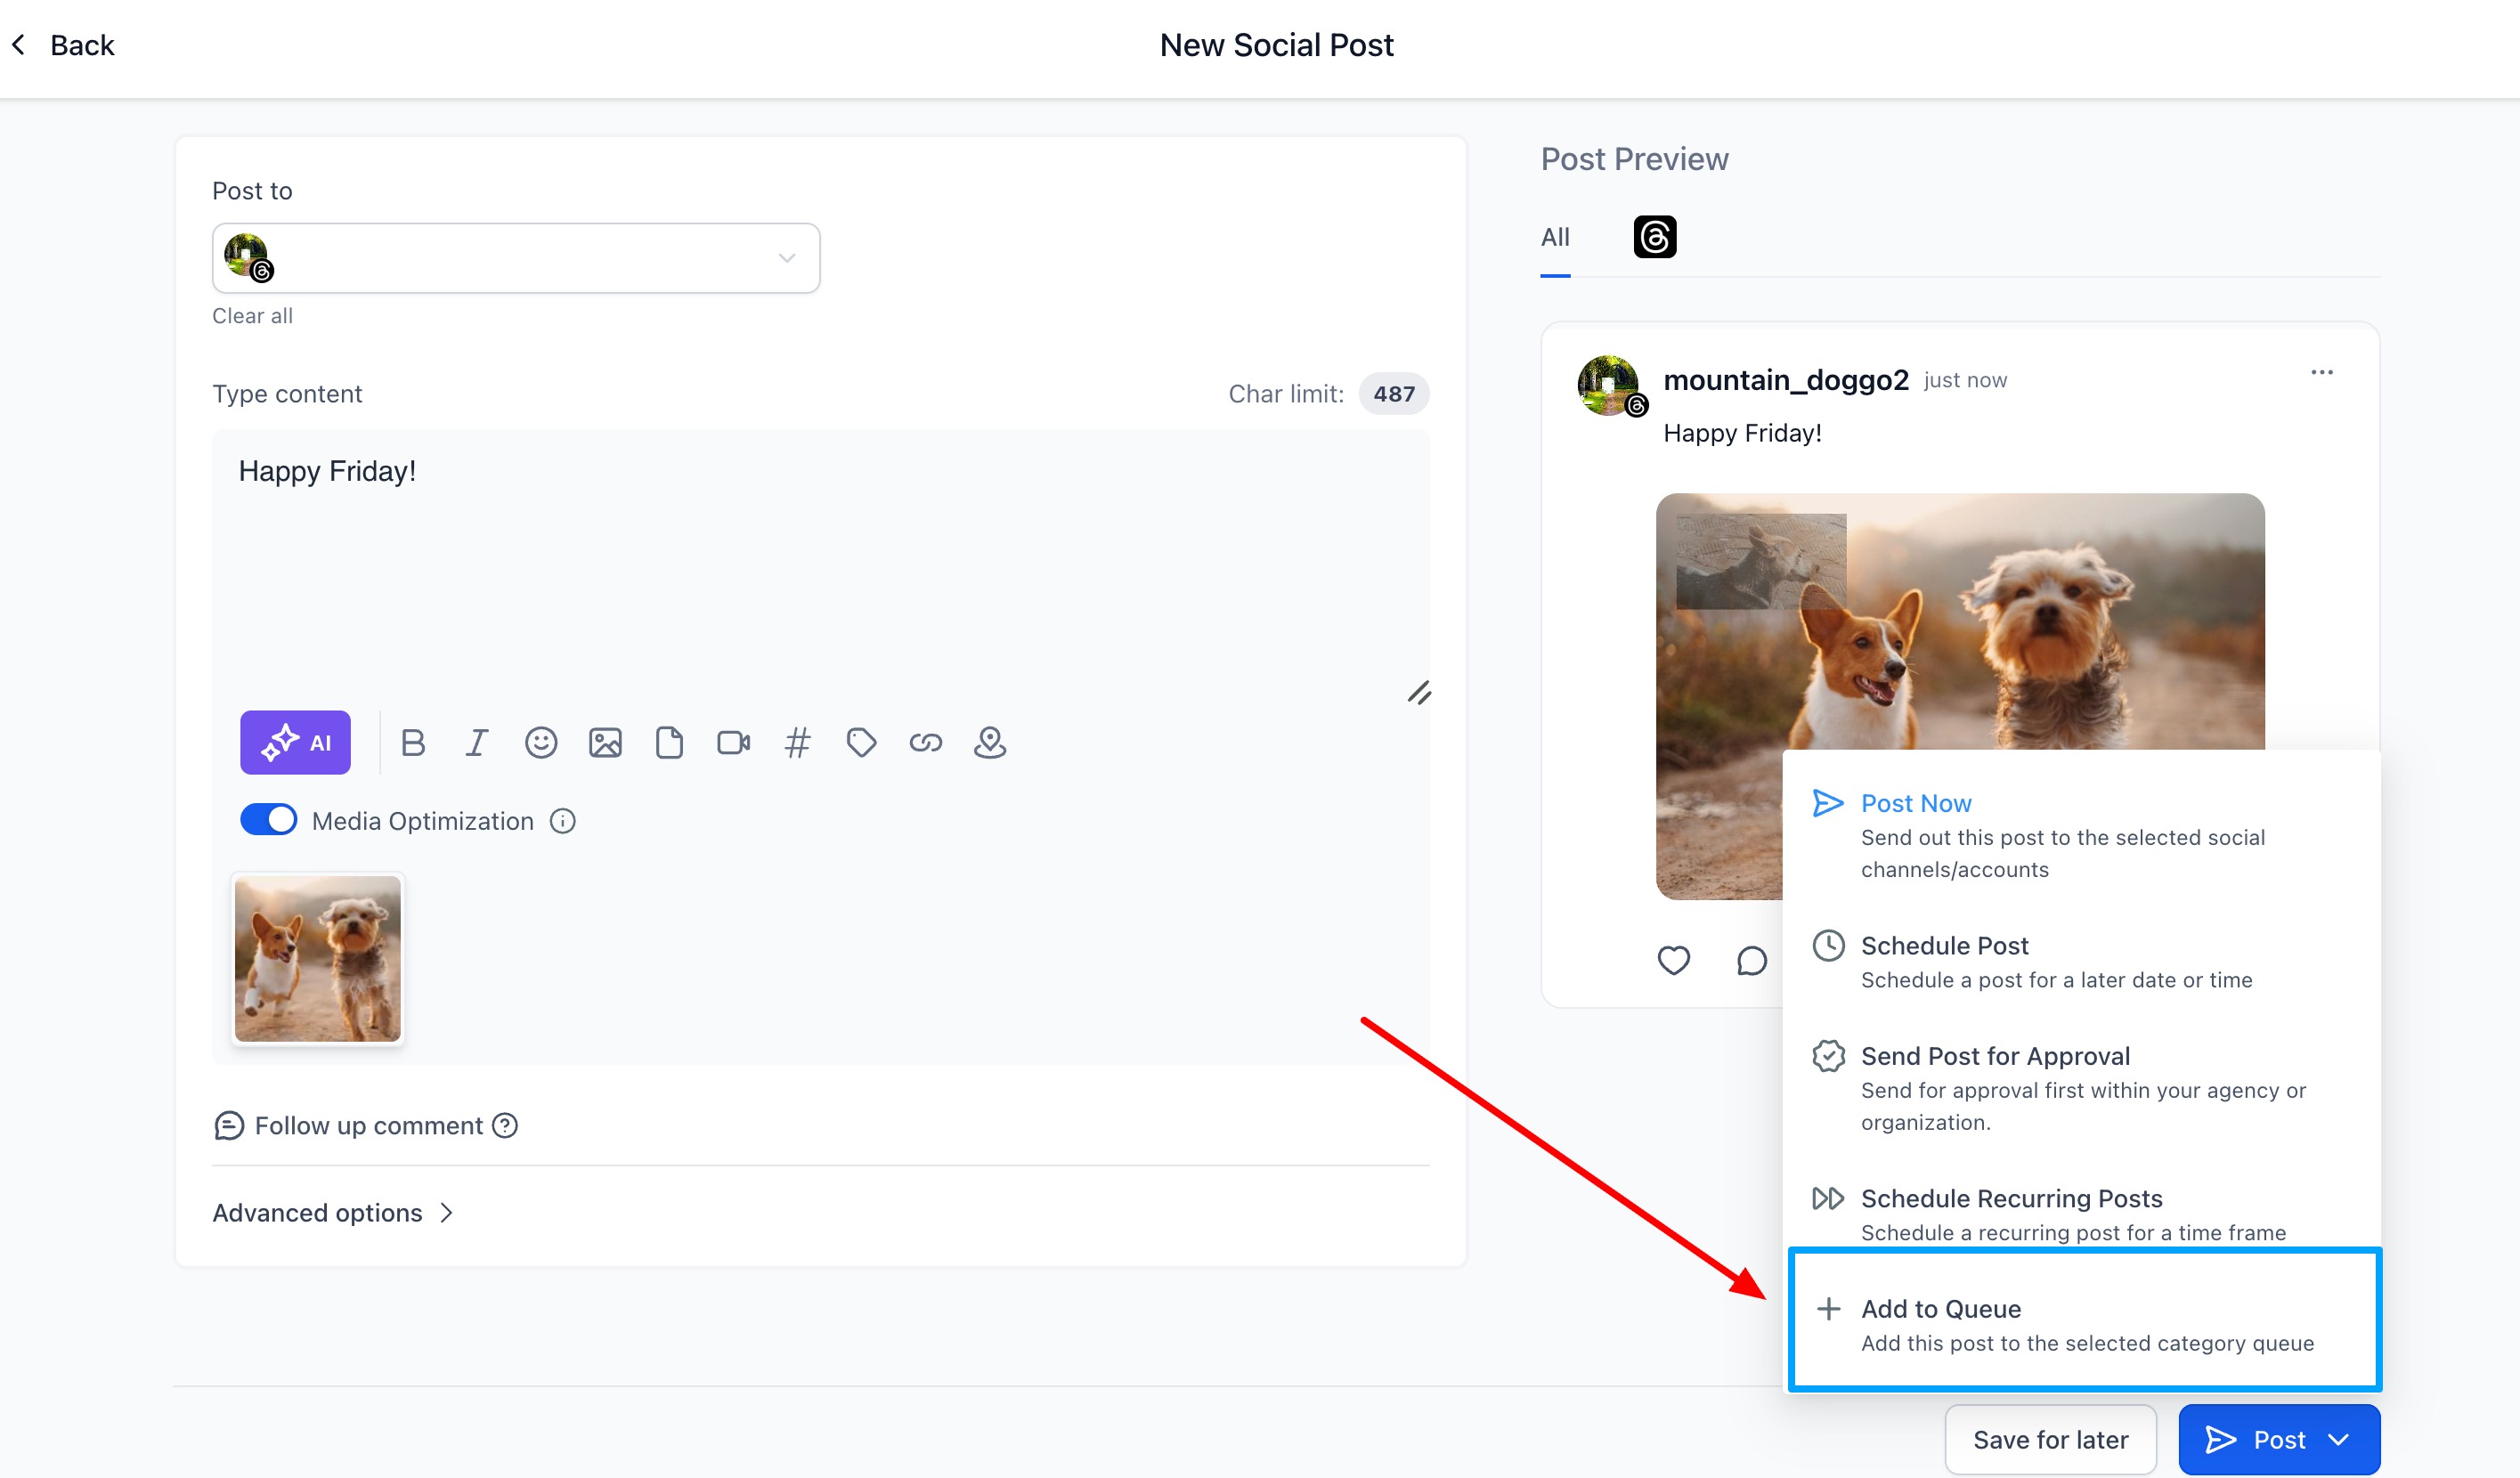Click the link insertion icon
2520x1478 pixels.
(925, 742)
